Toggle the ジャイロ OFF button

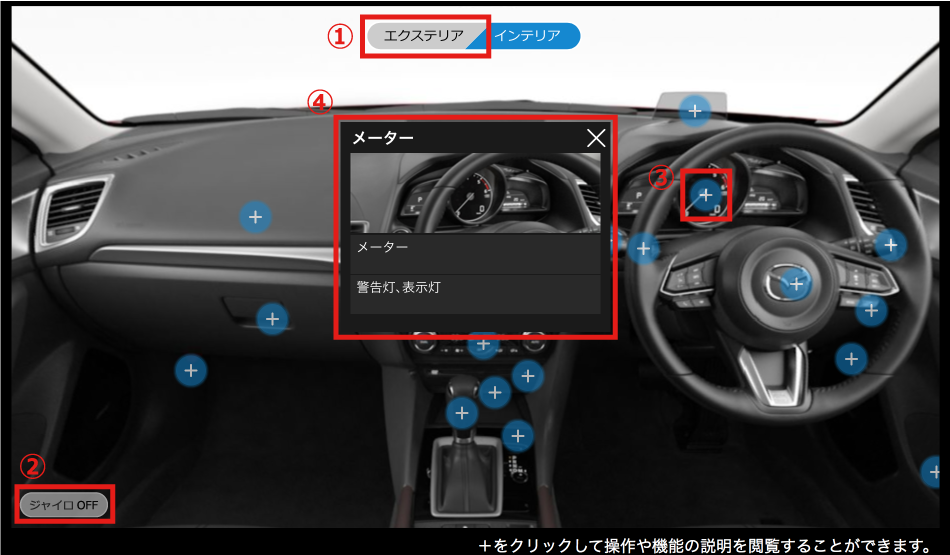point(63,504)
